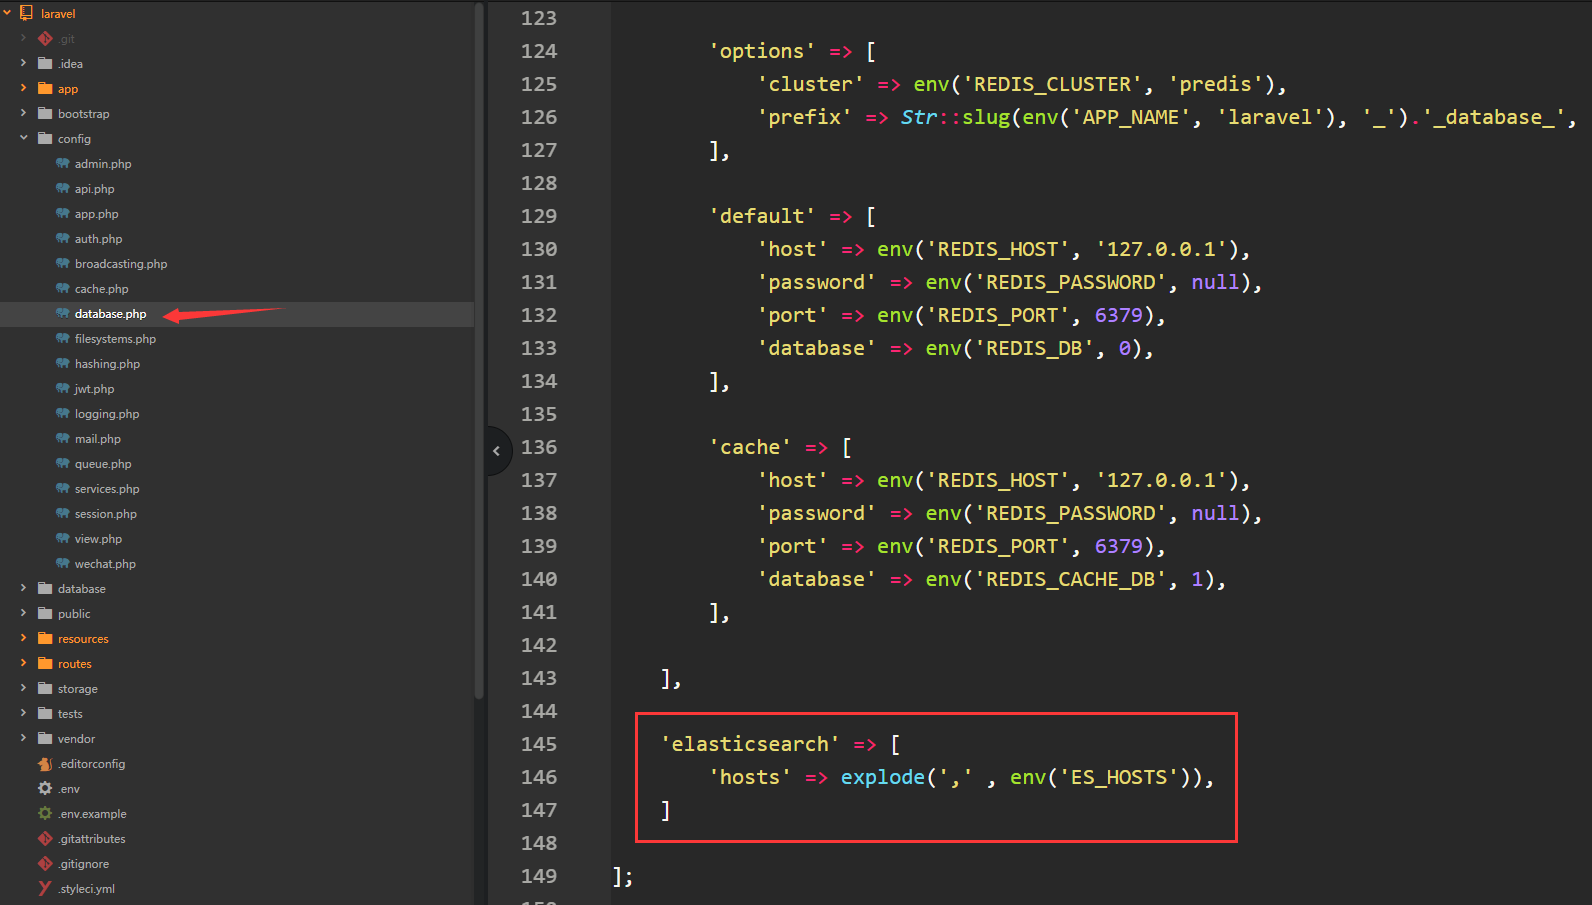Expand the tests folder arrow
This screenshot has width=1592, height=905.
coord(23,713)
